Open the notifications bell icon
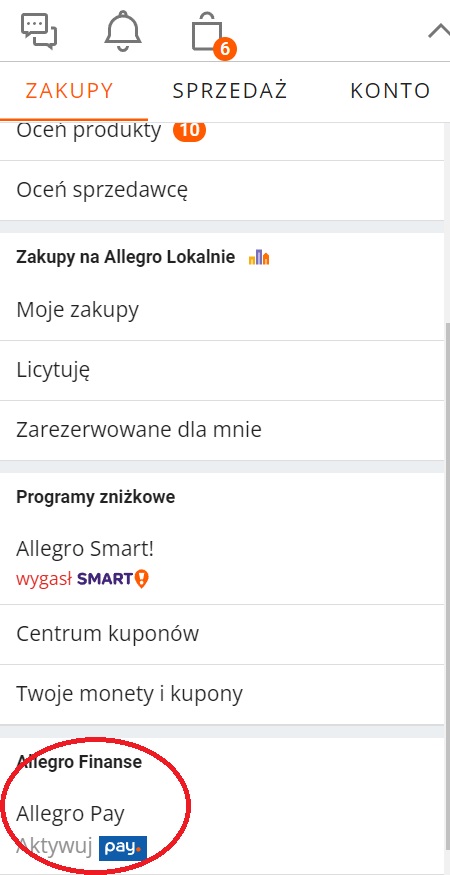The image size is (450, 875). coord(123,30)
